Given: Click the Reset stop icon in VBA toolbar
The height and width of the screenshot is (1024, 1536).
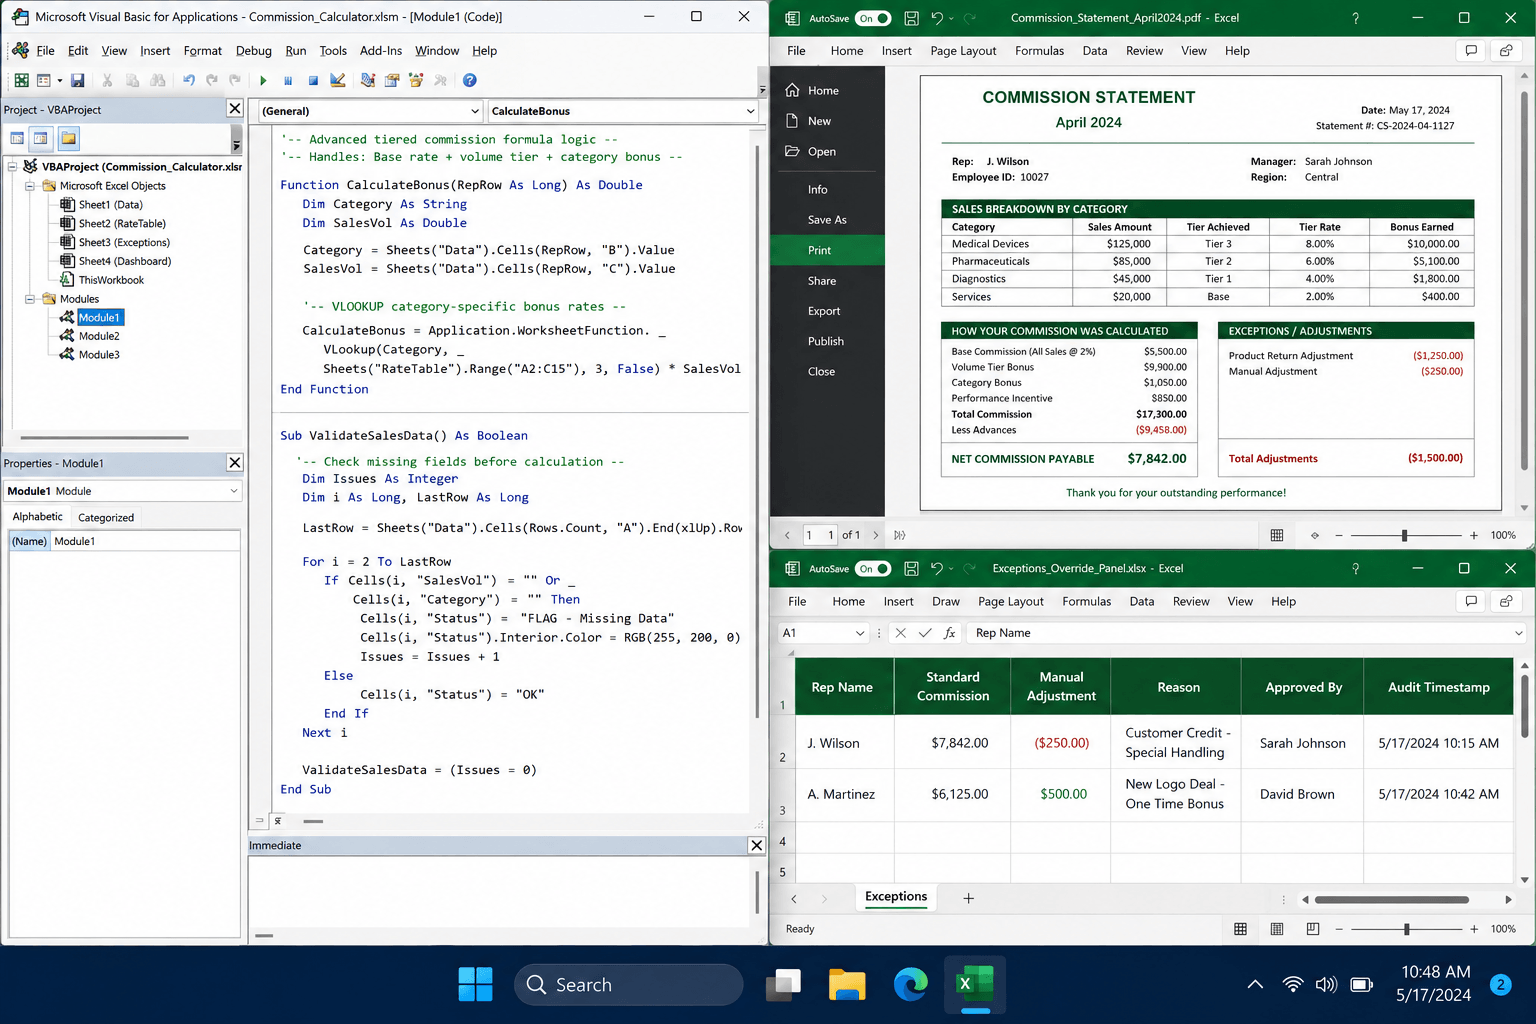Looking at the screenshot, I should click(313, 80).
